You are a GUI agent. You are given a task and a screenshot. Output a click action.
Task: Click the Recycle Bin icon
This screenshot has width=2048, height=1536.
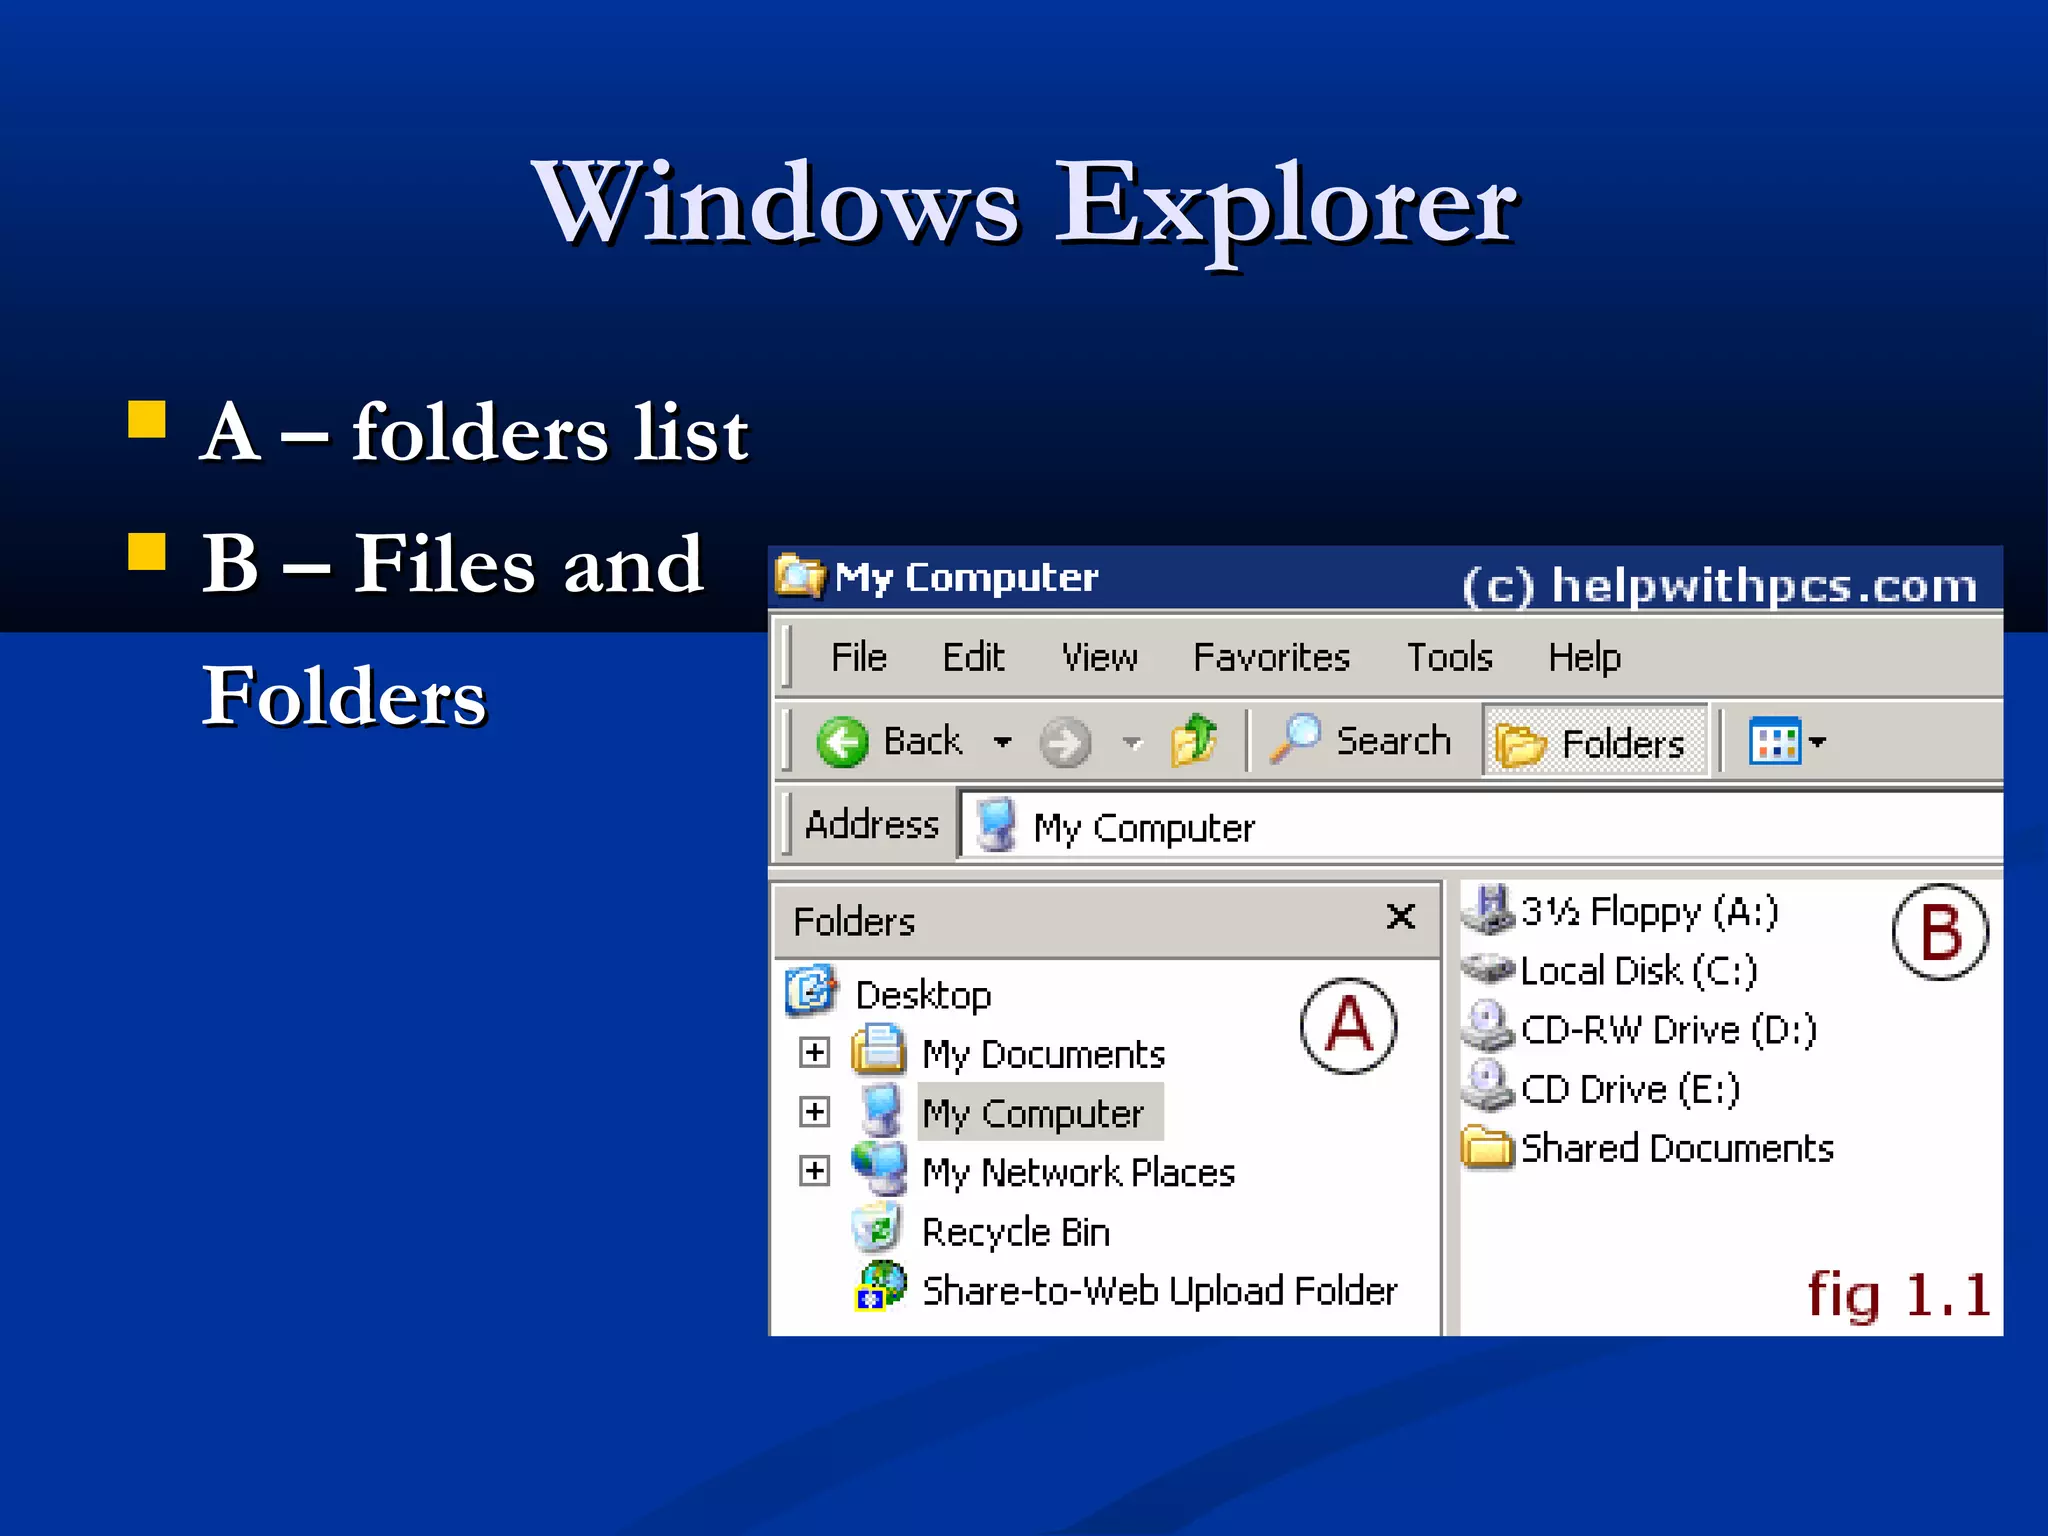[x=877, y=1229]
